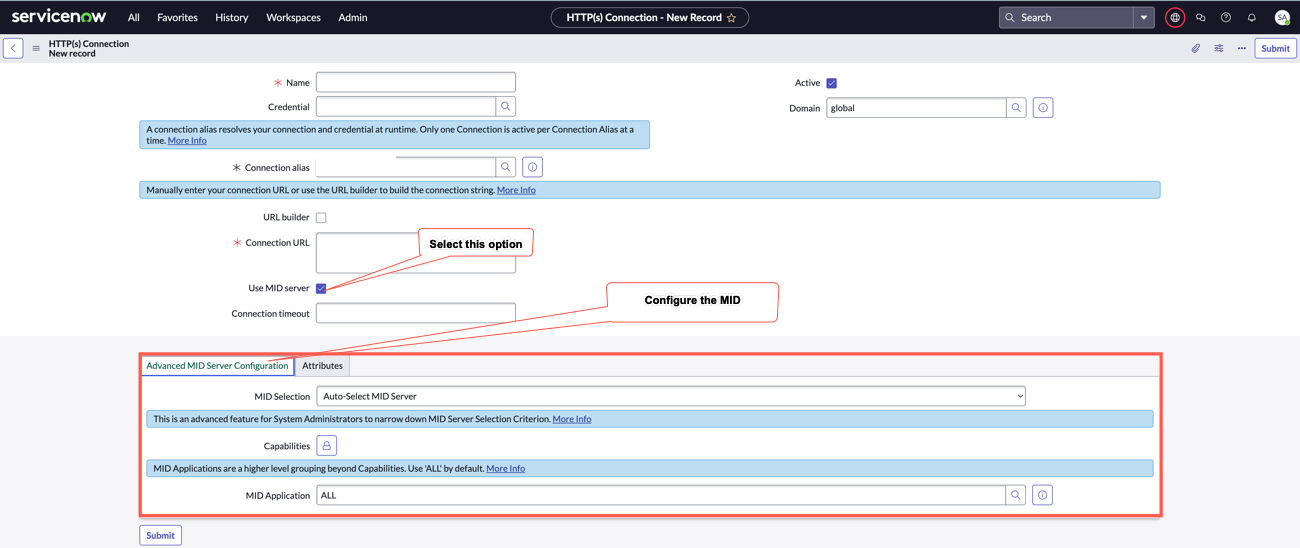
Task: Preview the Connection alias record info icon
Action: [532, 167]
